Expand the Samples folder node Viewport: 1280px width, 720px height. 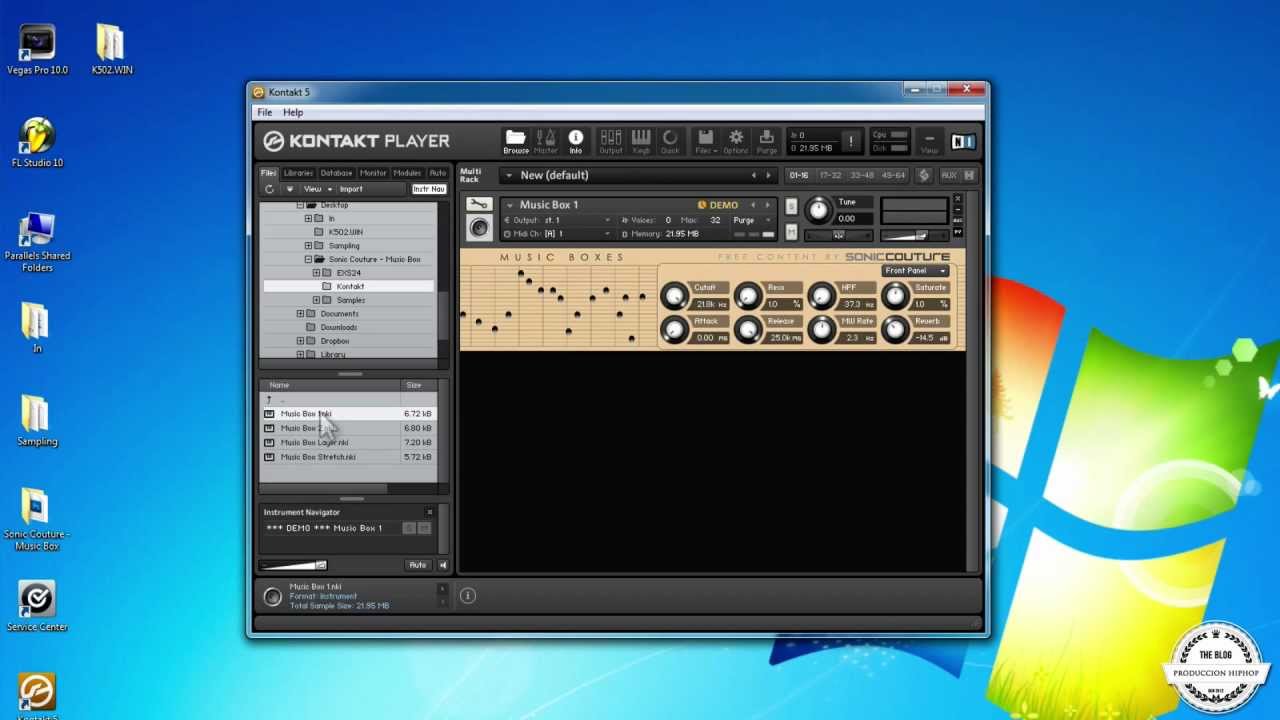(316, 300)
